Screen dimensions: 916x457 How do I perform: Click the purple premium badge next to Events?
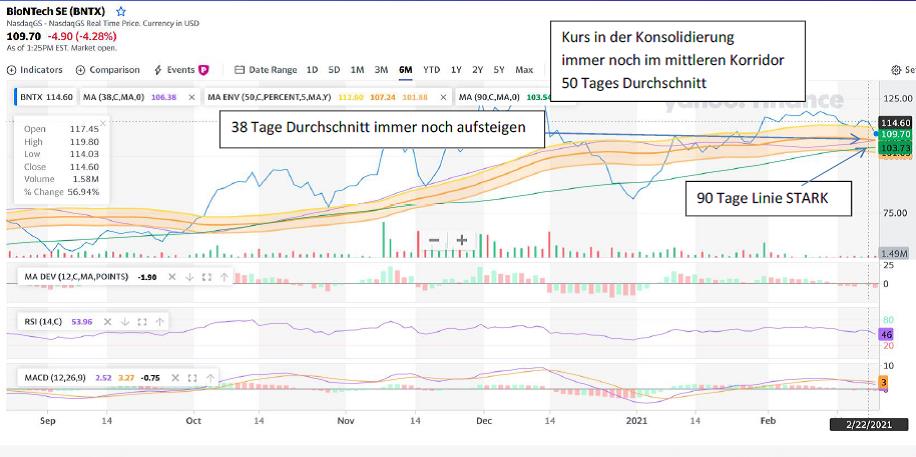pos(203,70)
